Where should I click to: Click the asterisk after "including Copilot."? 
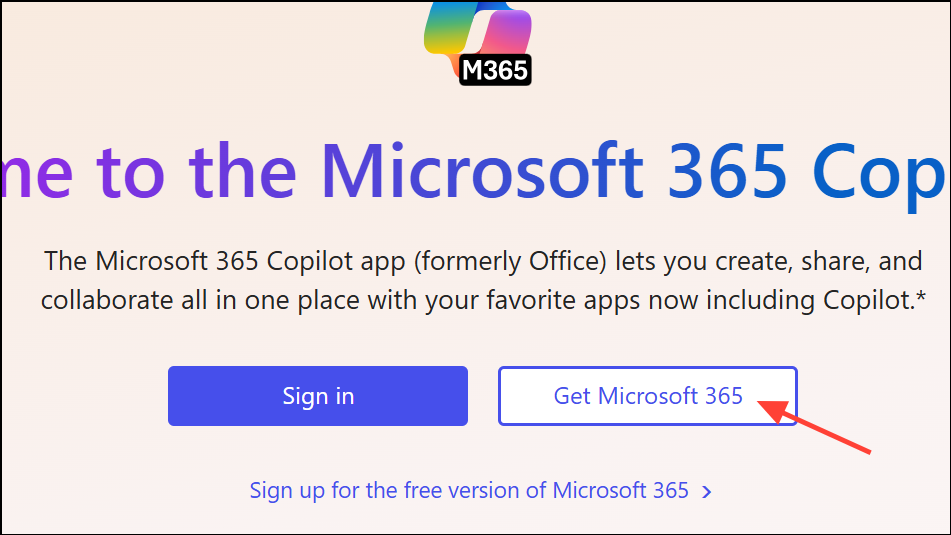pos(919,296)
